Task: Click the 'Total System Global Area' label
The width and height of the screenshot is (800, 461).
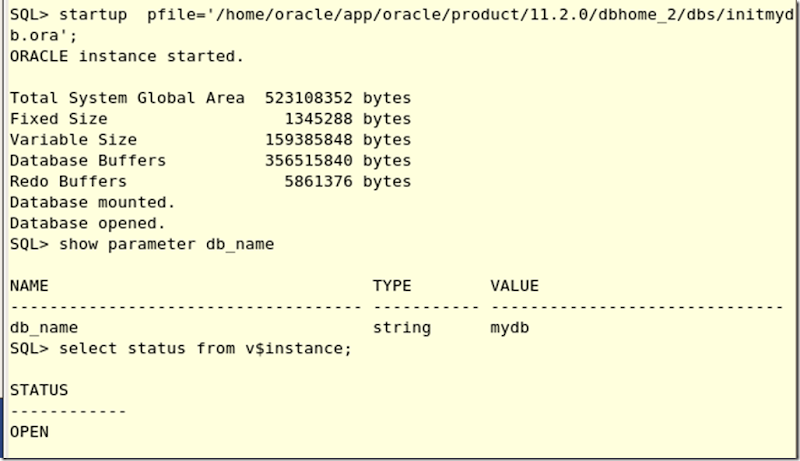Action: (126, 98)
